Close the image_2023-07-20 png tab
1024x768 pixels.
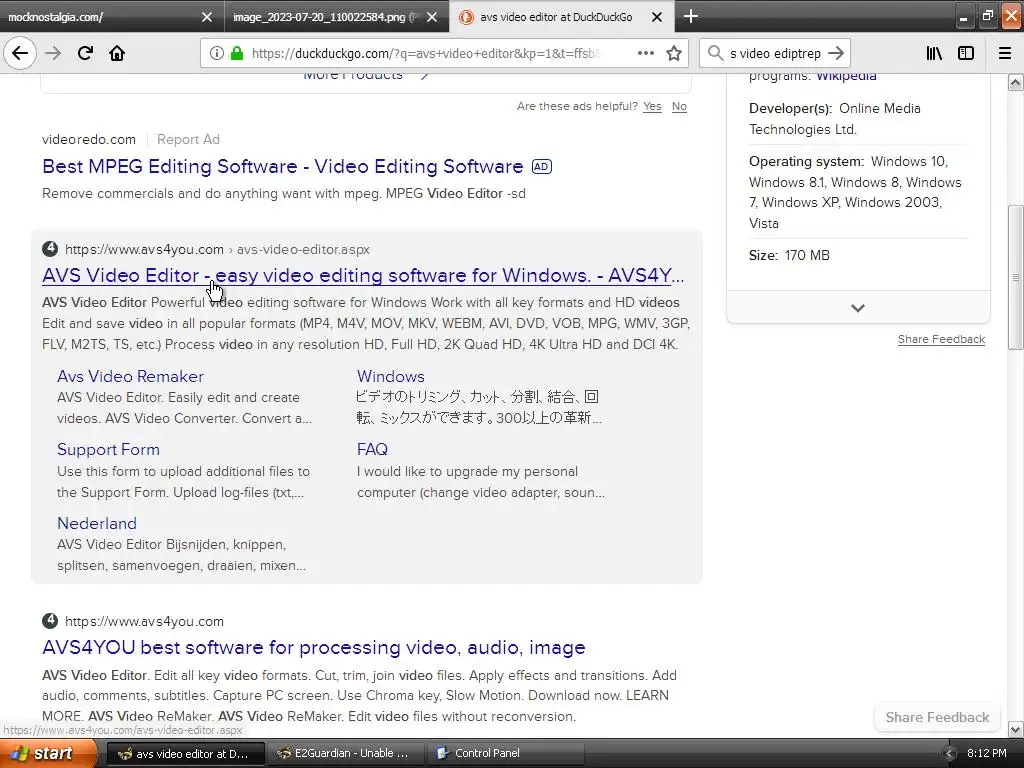432,17
